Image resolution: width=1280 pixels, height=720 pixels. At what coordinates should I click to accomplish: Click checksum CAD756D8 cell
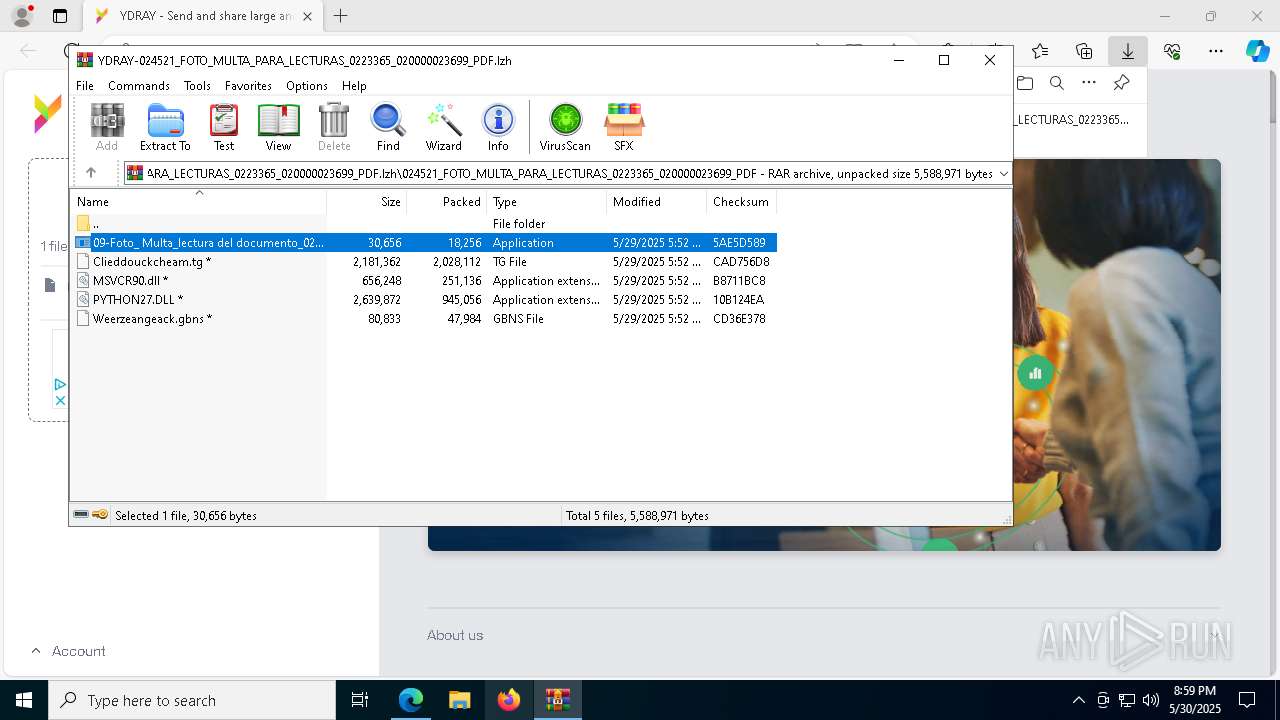pyautogui.click(x=741, y=262)
